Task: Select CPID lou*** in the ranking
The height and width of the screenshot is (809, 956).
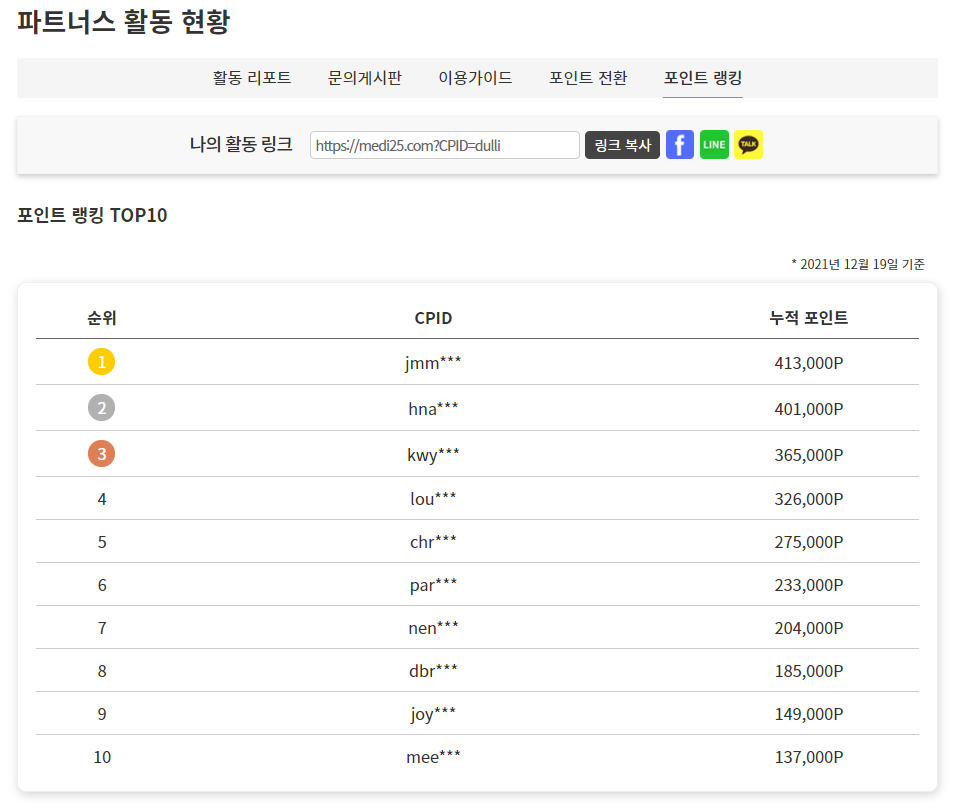Action: [433, 499]
